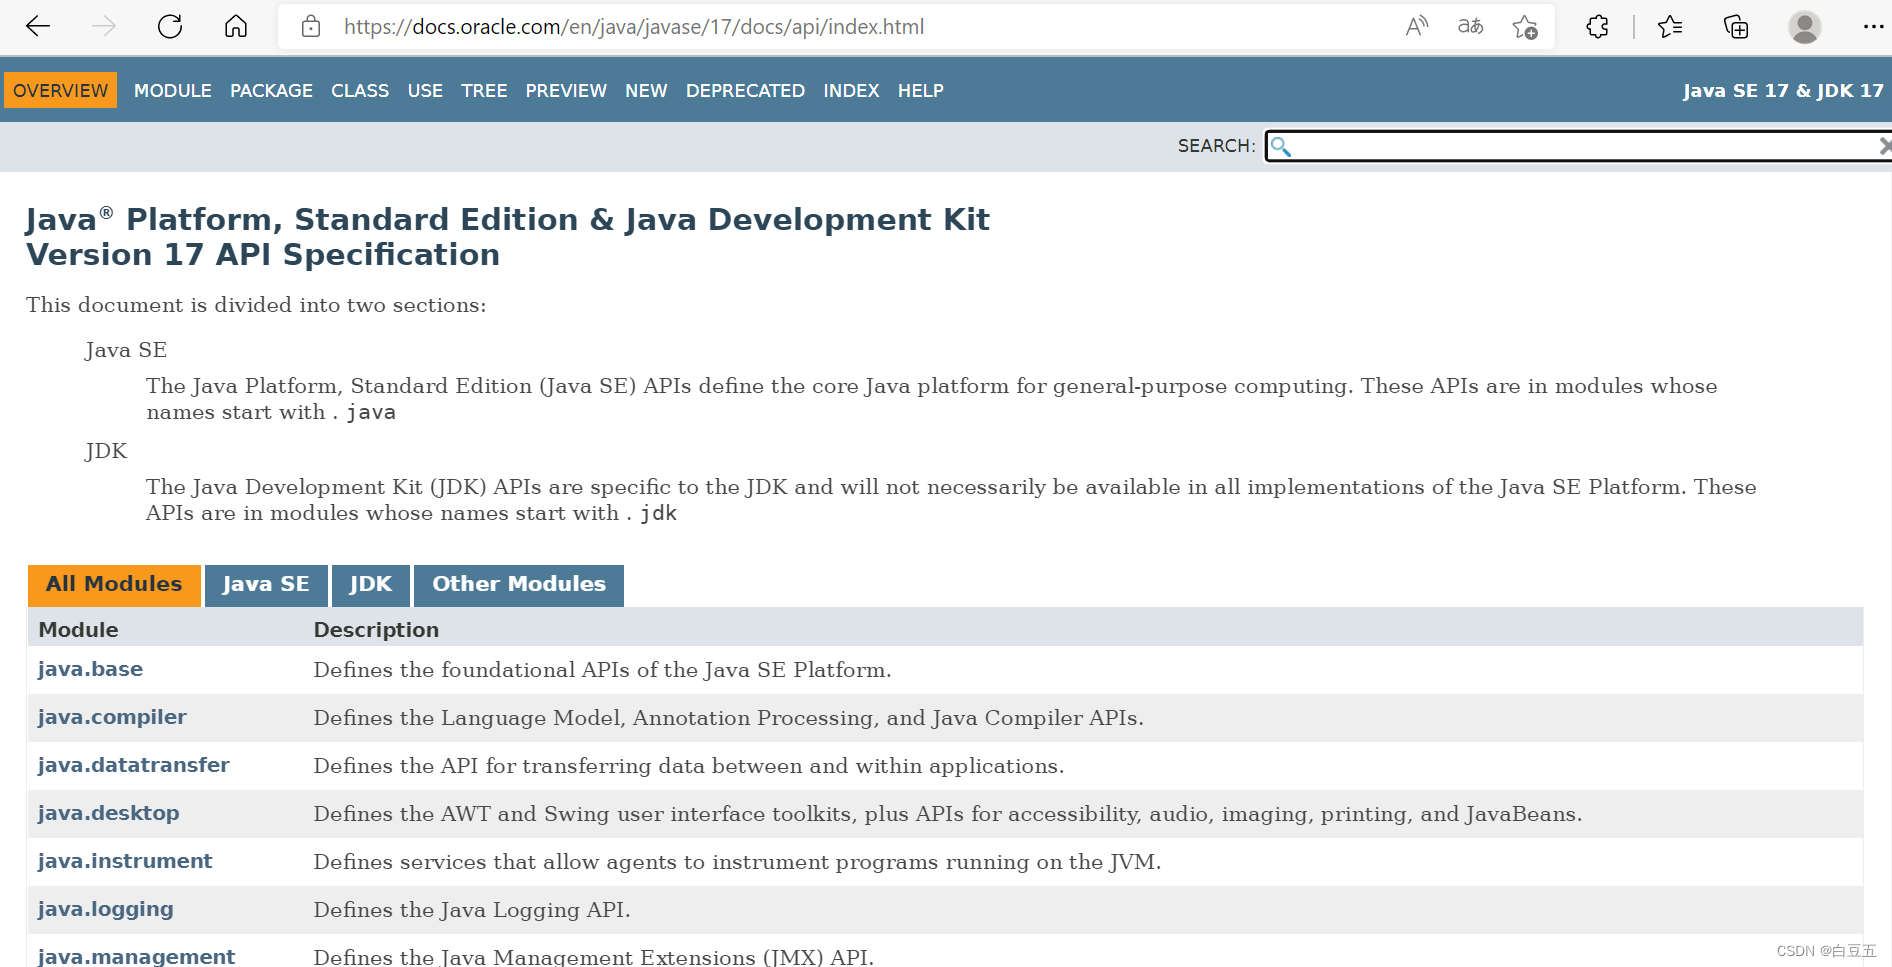Click the magnifier icon in search box
The height and width of the screenshot is (967, 1892).
[x=1281, y=147]
